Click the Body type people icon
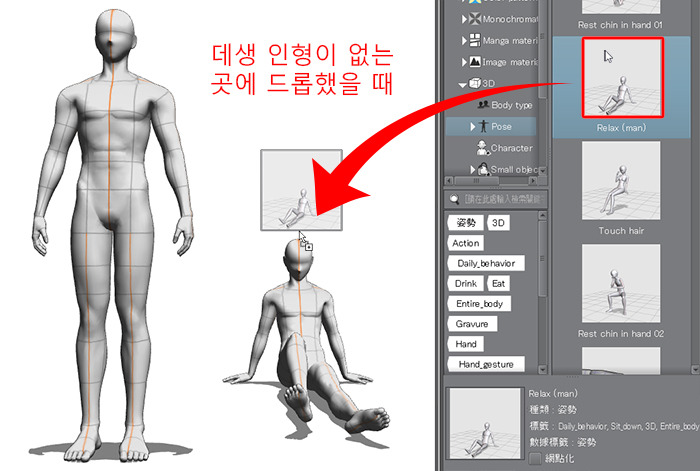Viewport: 700px width, 471px height. [x=483, y=105]
